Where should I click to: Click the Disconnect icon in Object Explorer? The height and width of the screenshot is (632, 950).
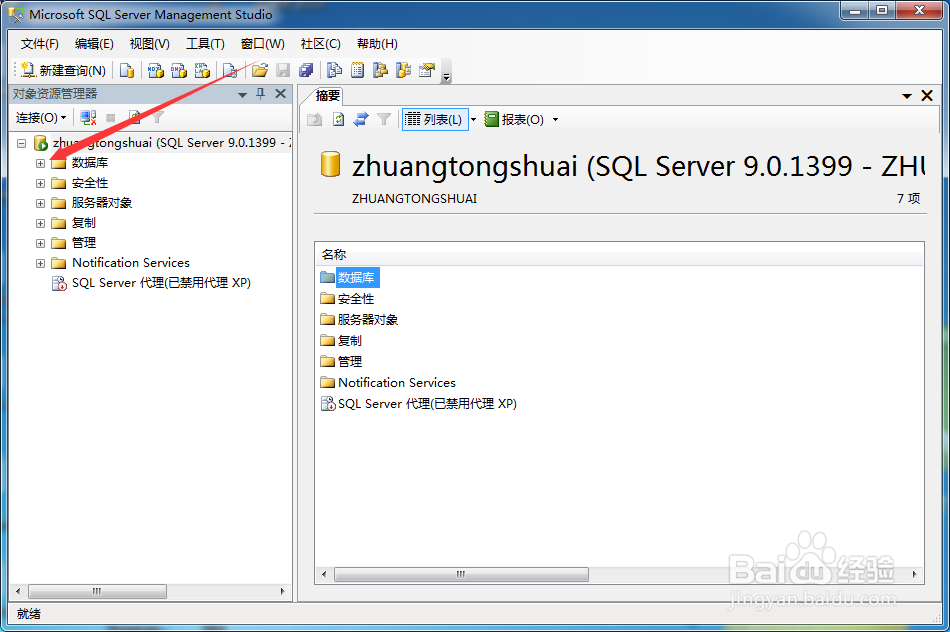click(88, 118)
